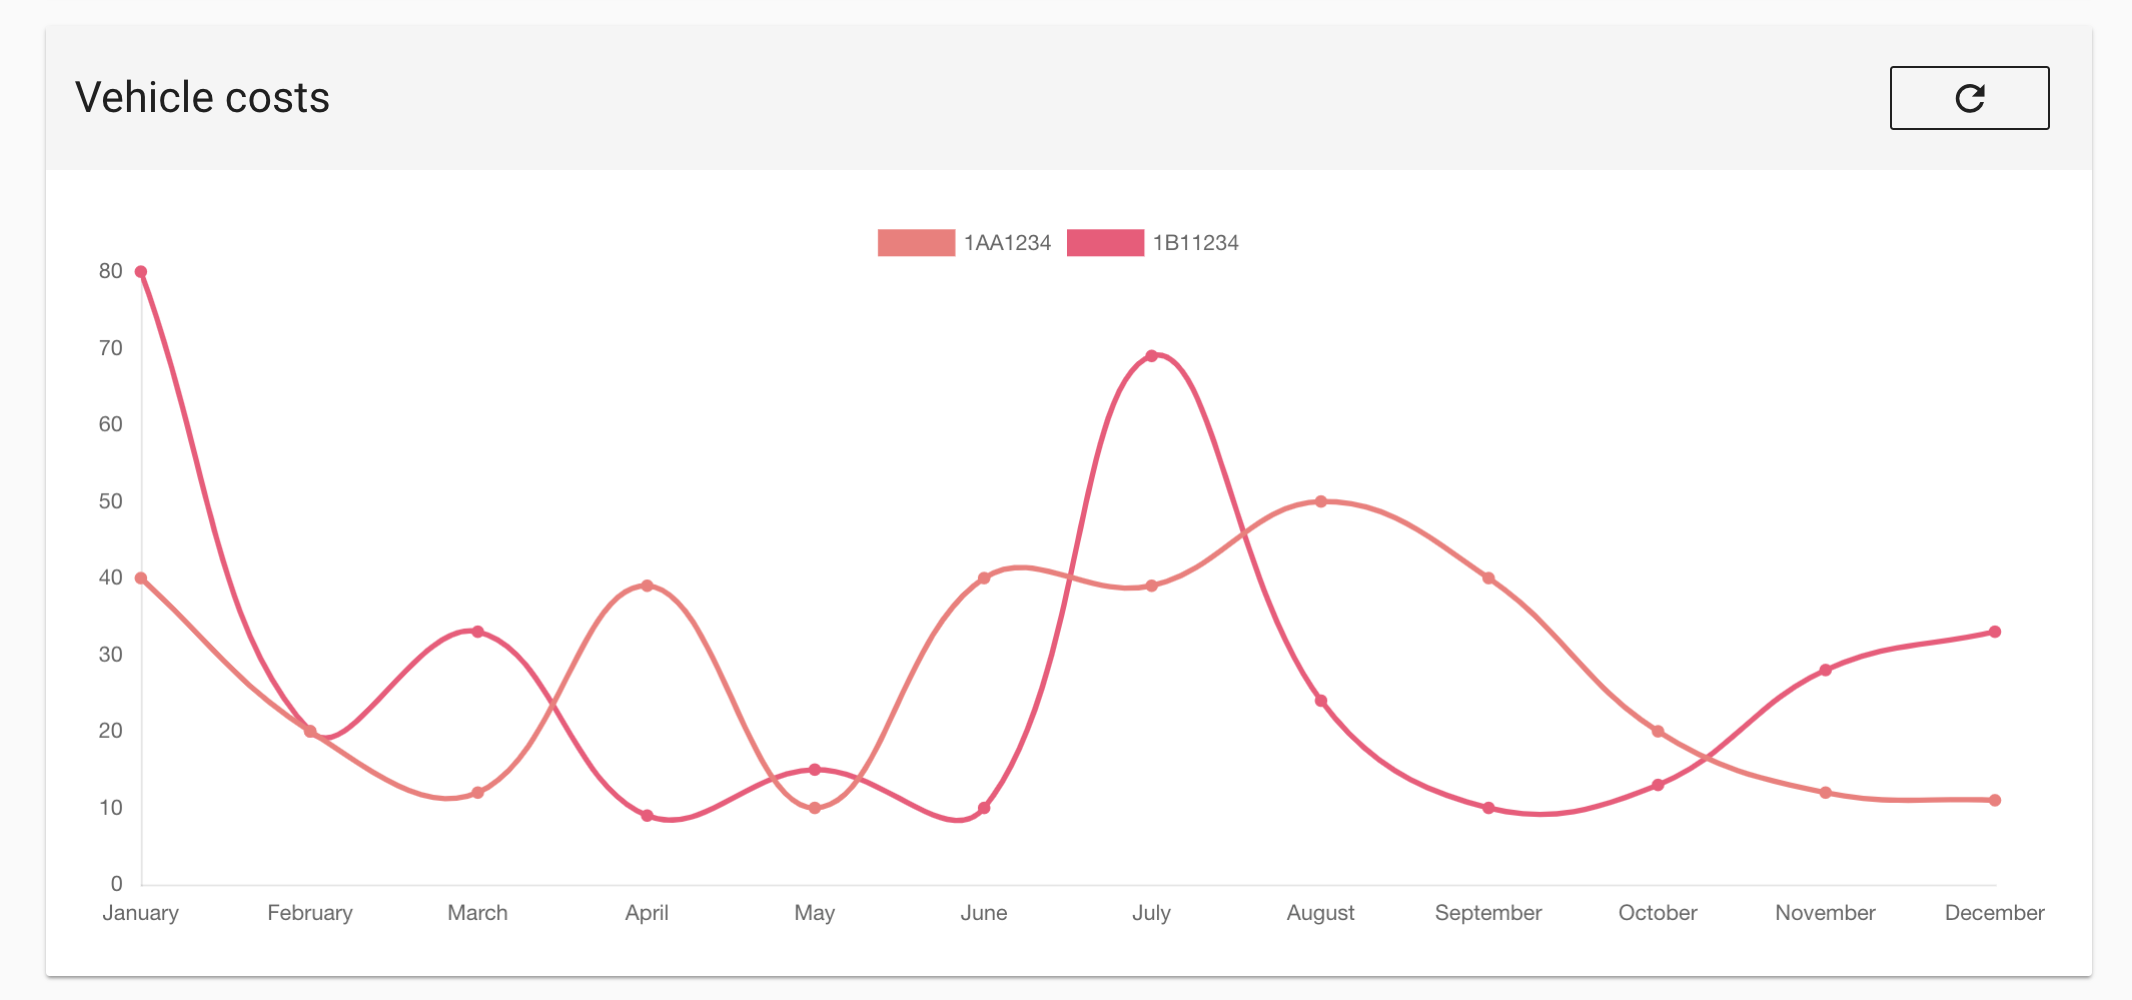Select the 1B11234 March data point

point(478,632)
